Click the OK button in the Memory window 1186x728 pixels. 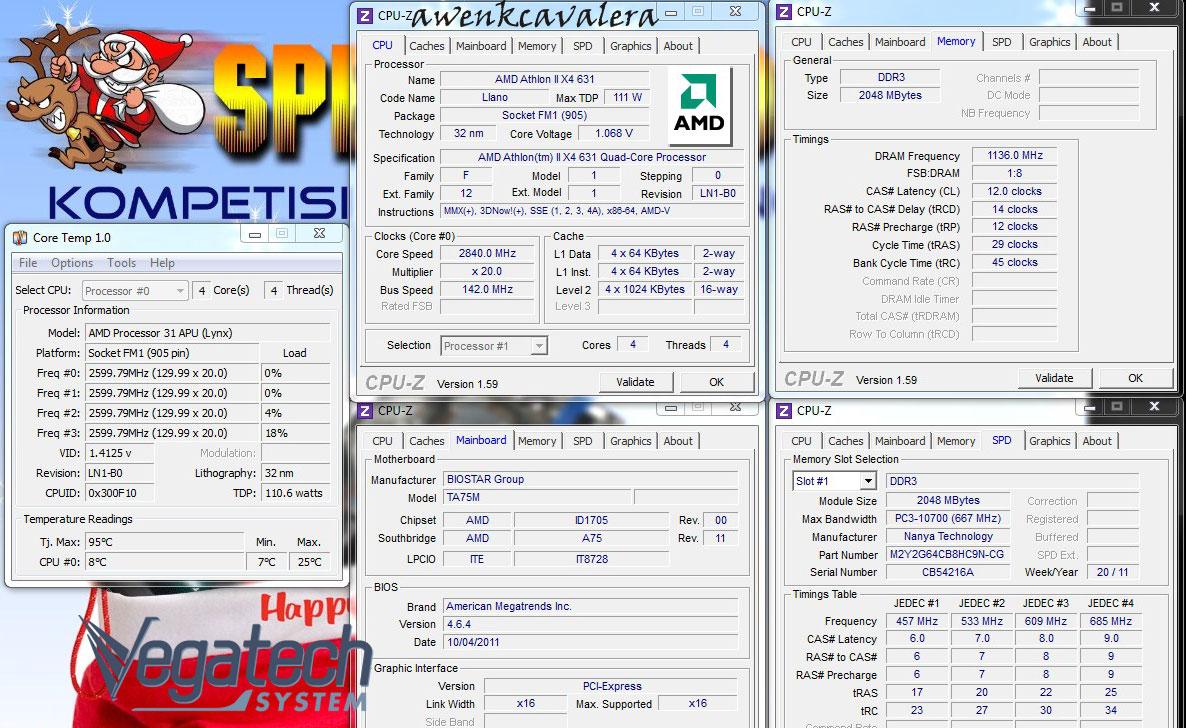pos(1135,378)
